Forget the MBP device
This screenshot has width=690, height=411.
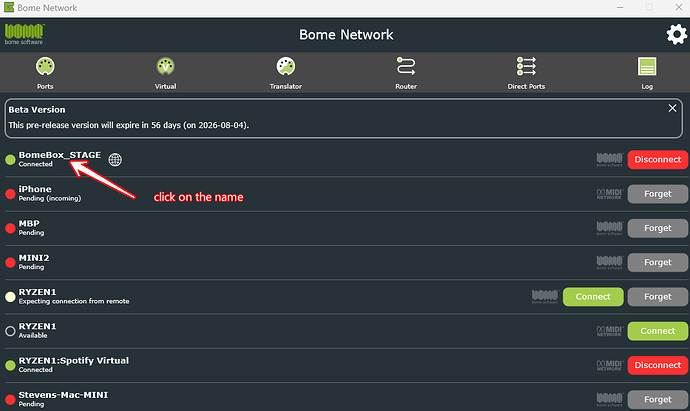coord(657,228)
